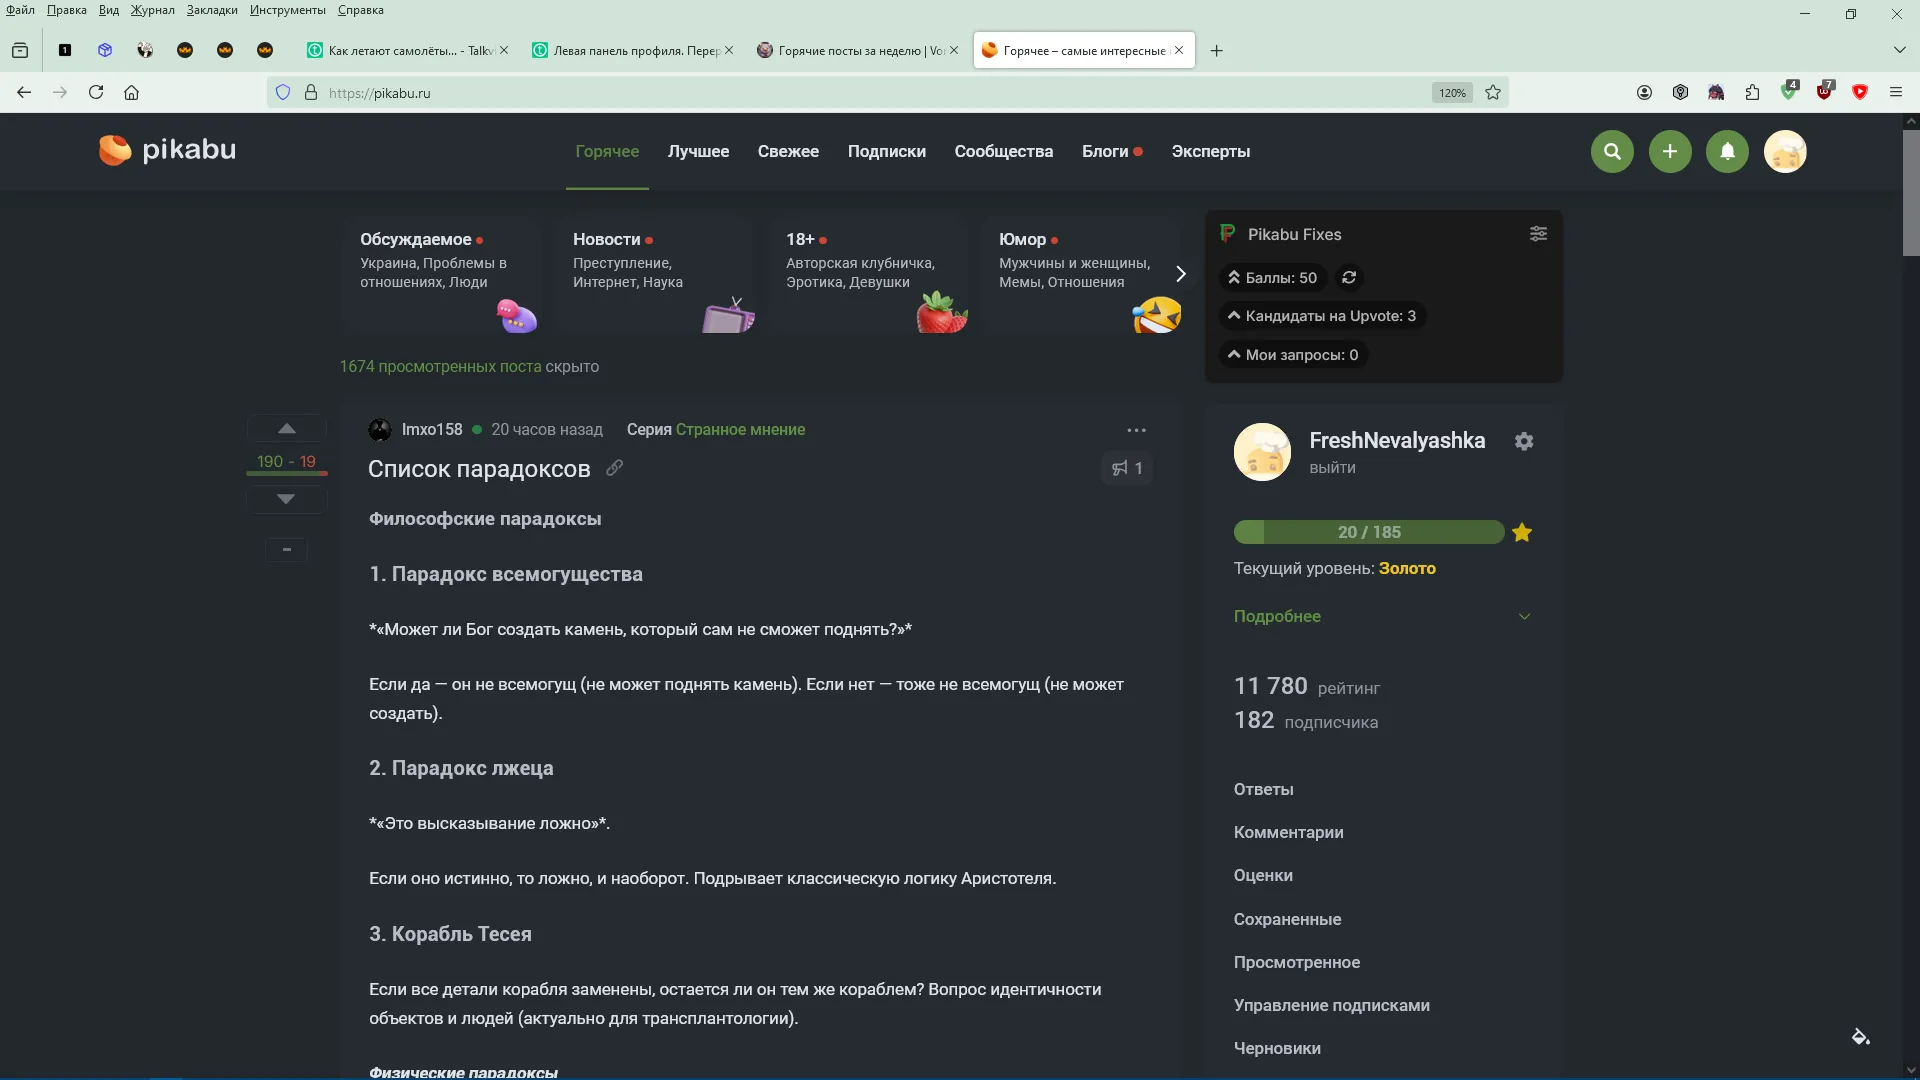Screen dimensions: 1920x1080
Task: Open the FreshNevalyashka profile name
Action: click(x=1397, y=441)
